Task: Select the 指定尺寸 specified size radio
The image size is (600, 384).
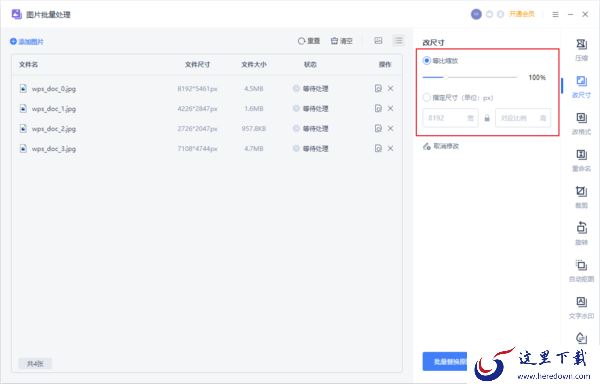Action: point(427,98)
